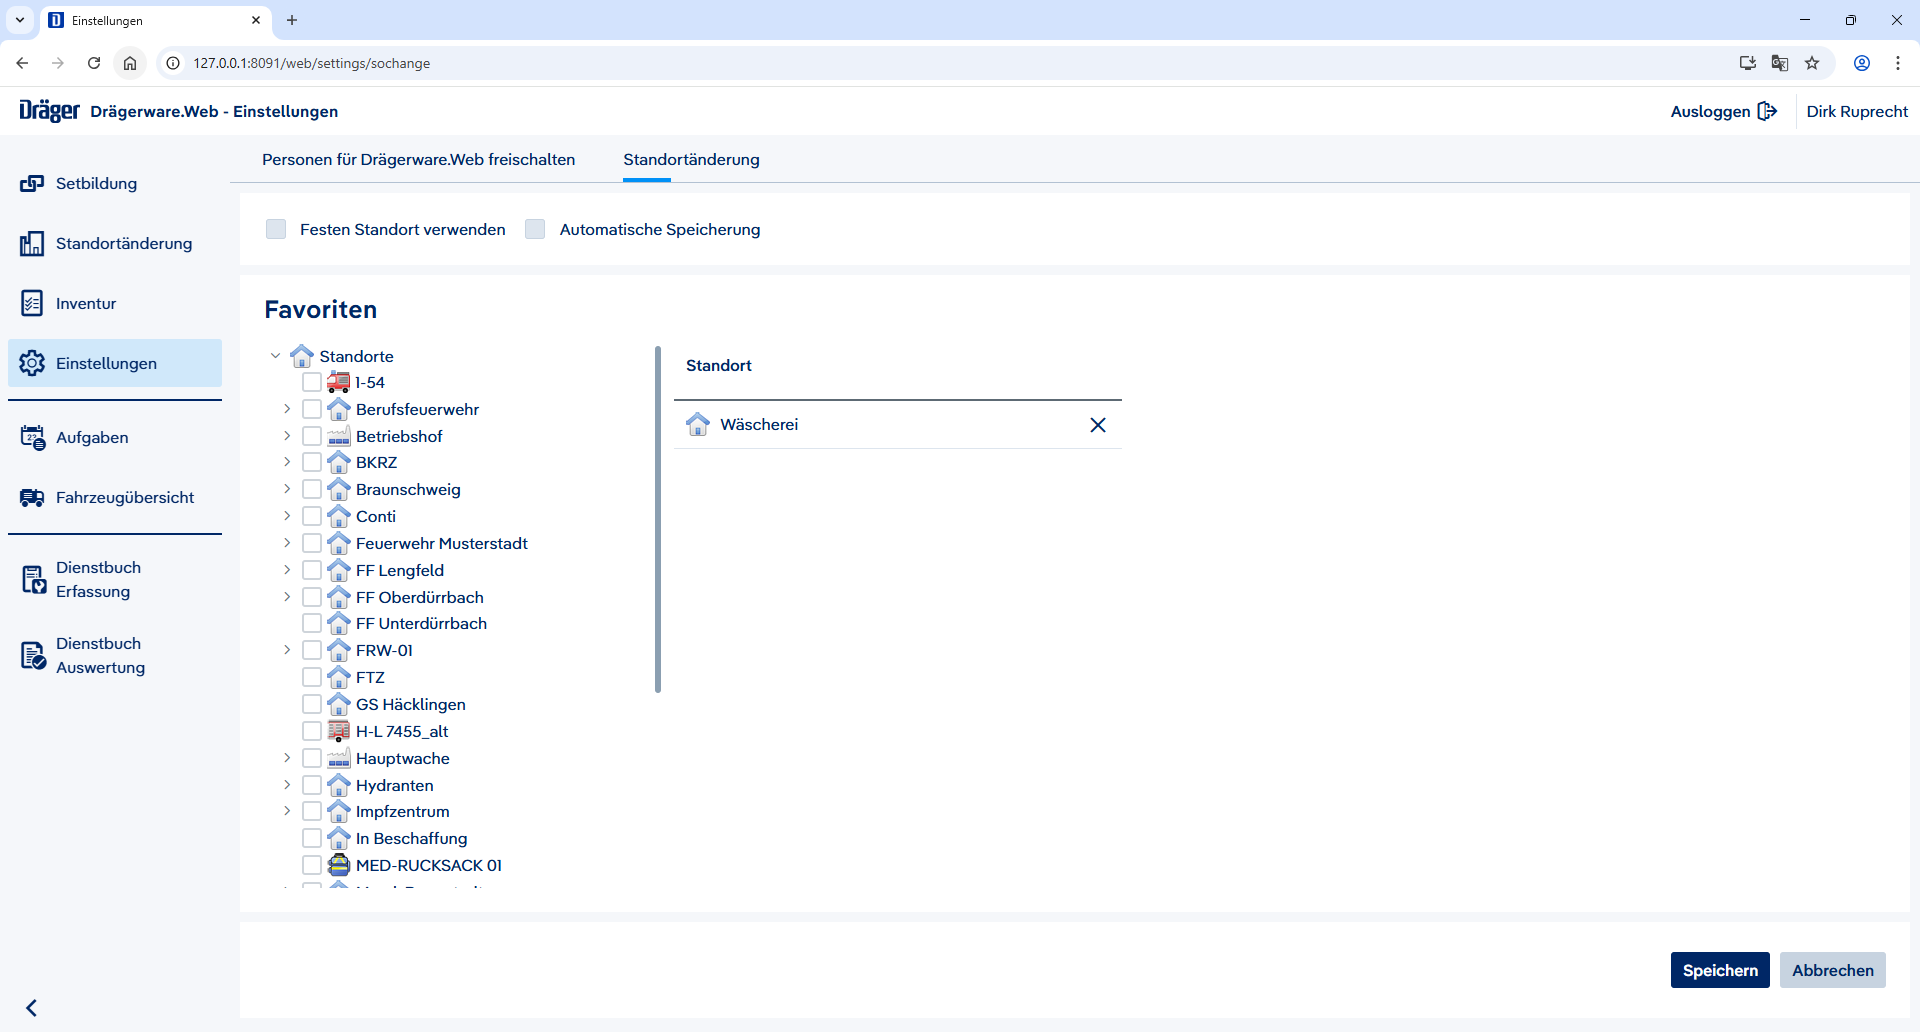Remove Wäscherei from favorites list
This screenshot has height=1032, width=1920.
coord(1098,425)
